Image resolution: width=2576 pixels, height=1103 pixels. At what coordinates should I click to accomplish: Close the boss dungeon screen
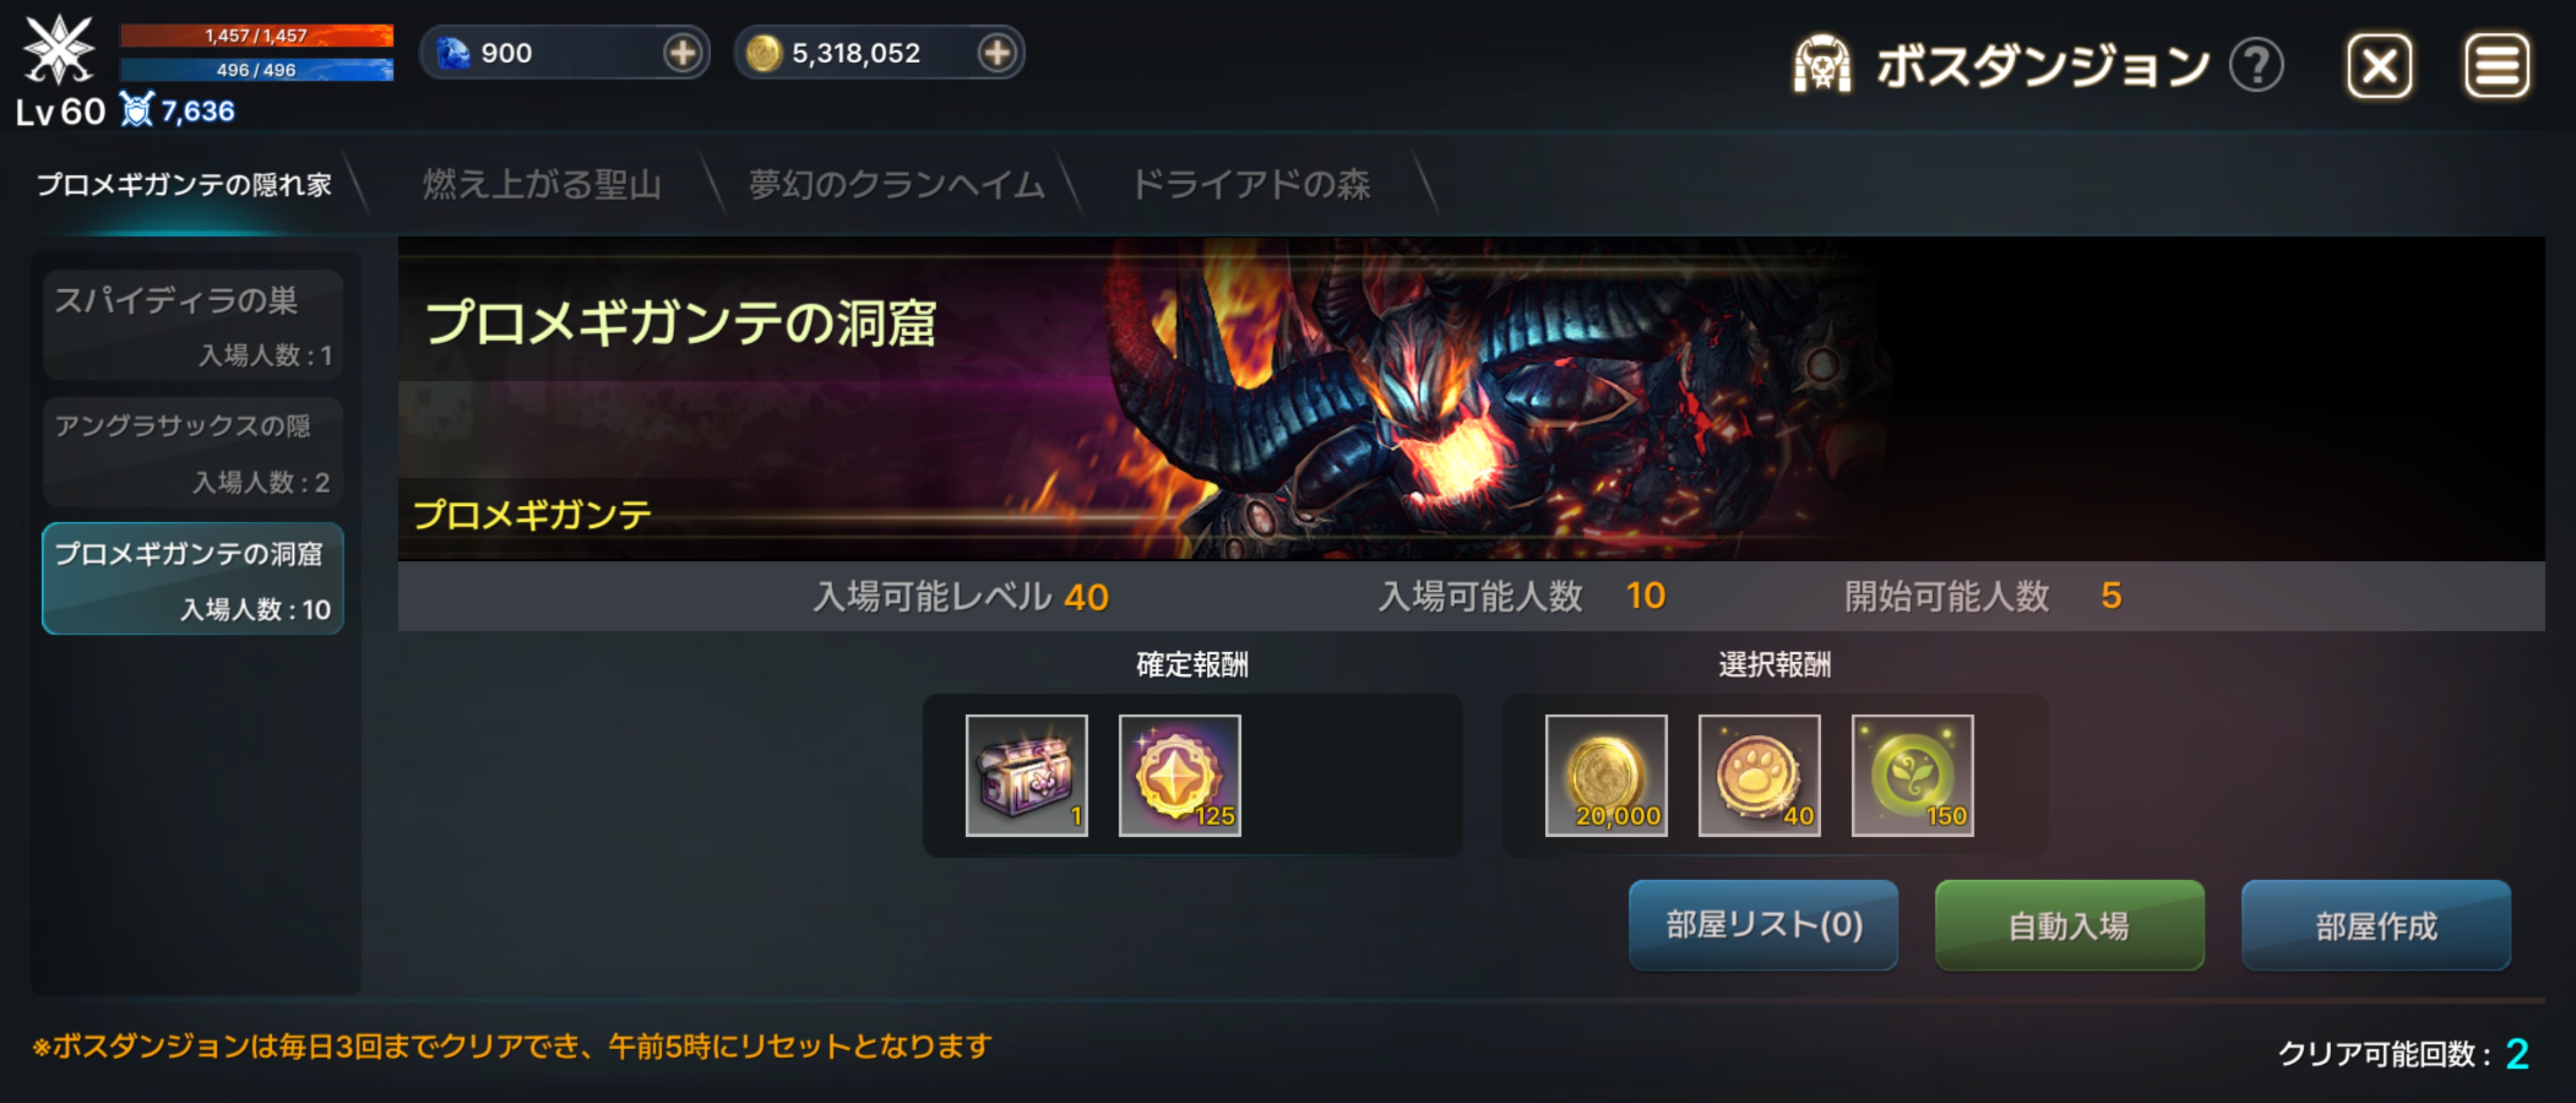click(x=2379, y=66)
